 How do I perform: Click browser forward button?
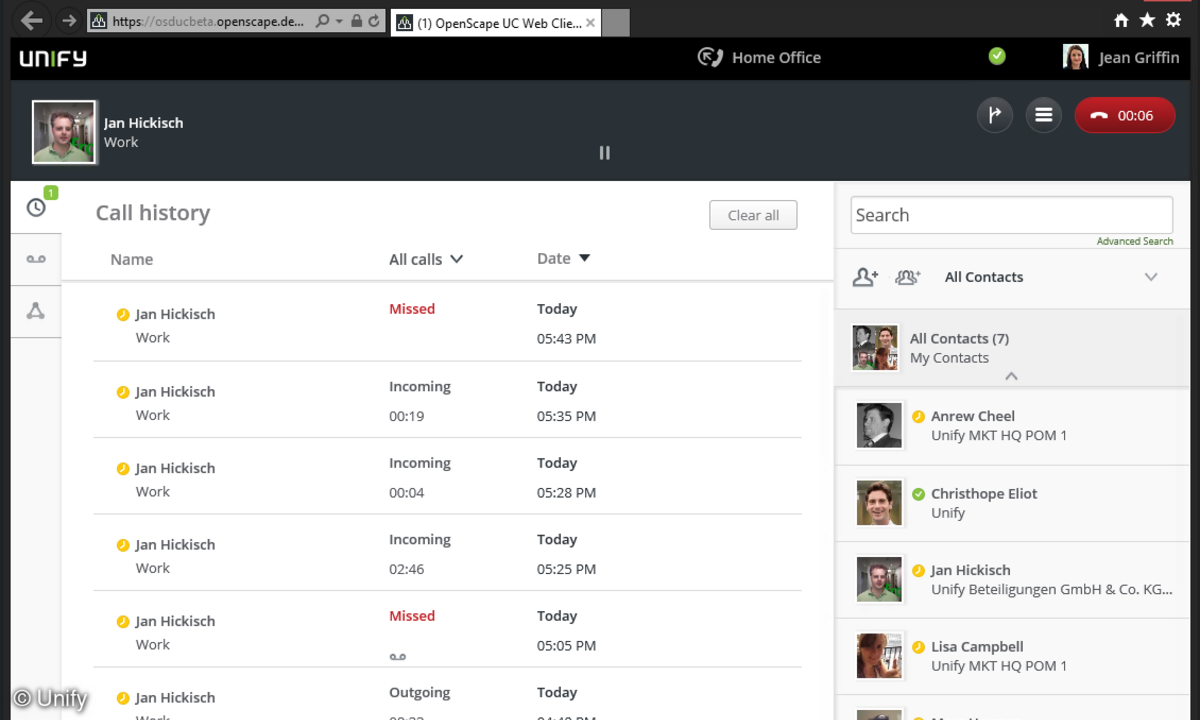(68, 20)
